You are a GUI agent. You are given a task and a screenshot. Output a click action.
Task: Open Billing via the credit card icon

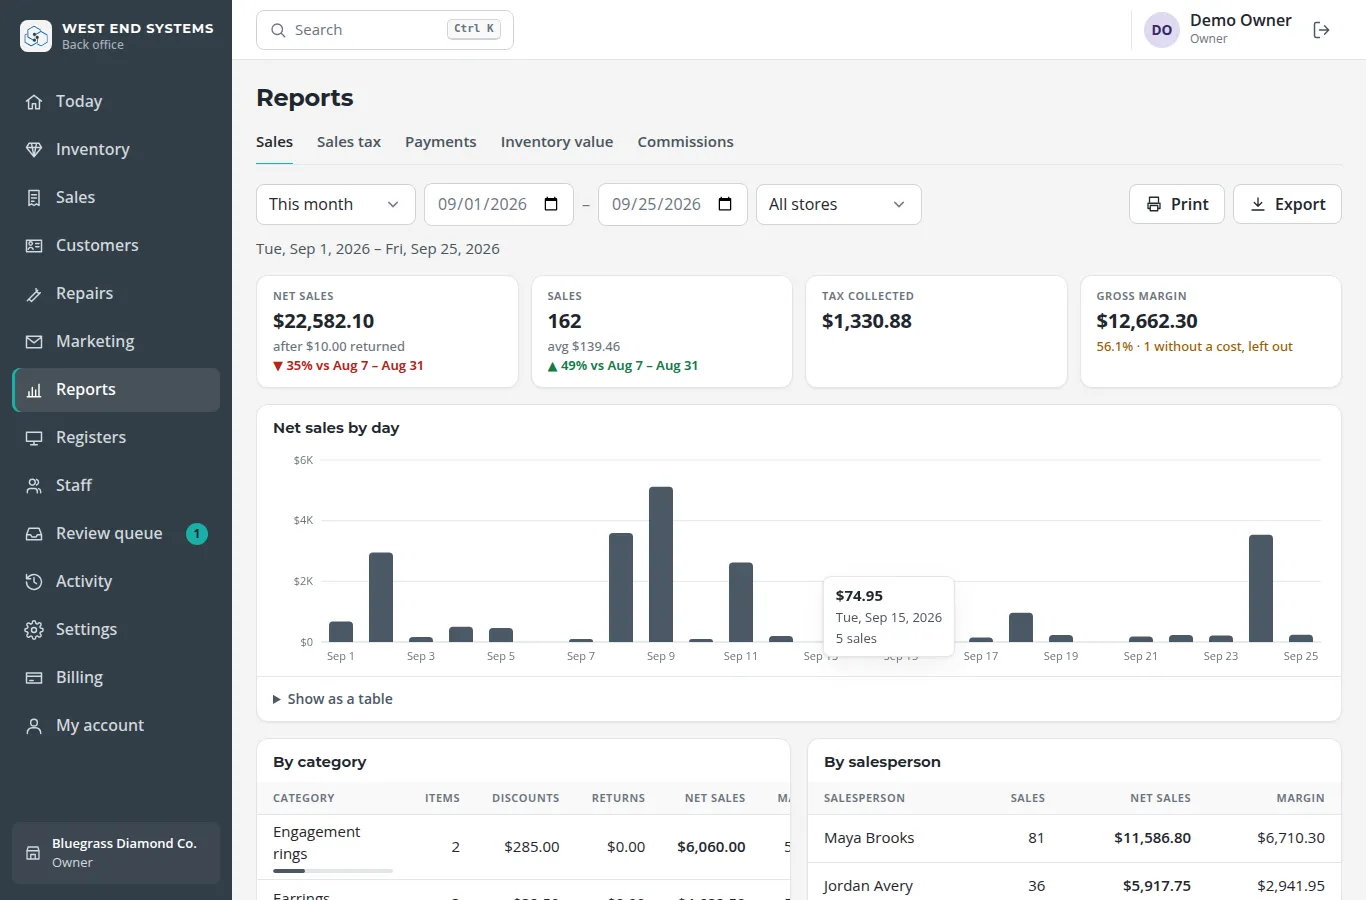click(x=34, y=678)
